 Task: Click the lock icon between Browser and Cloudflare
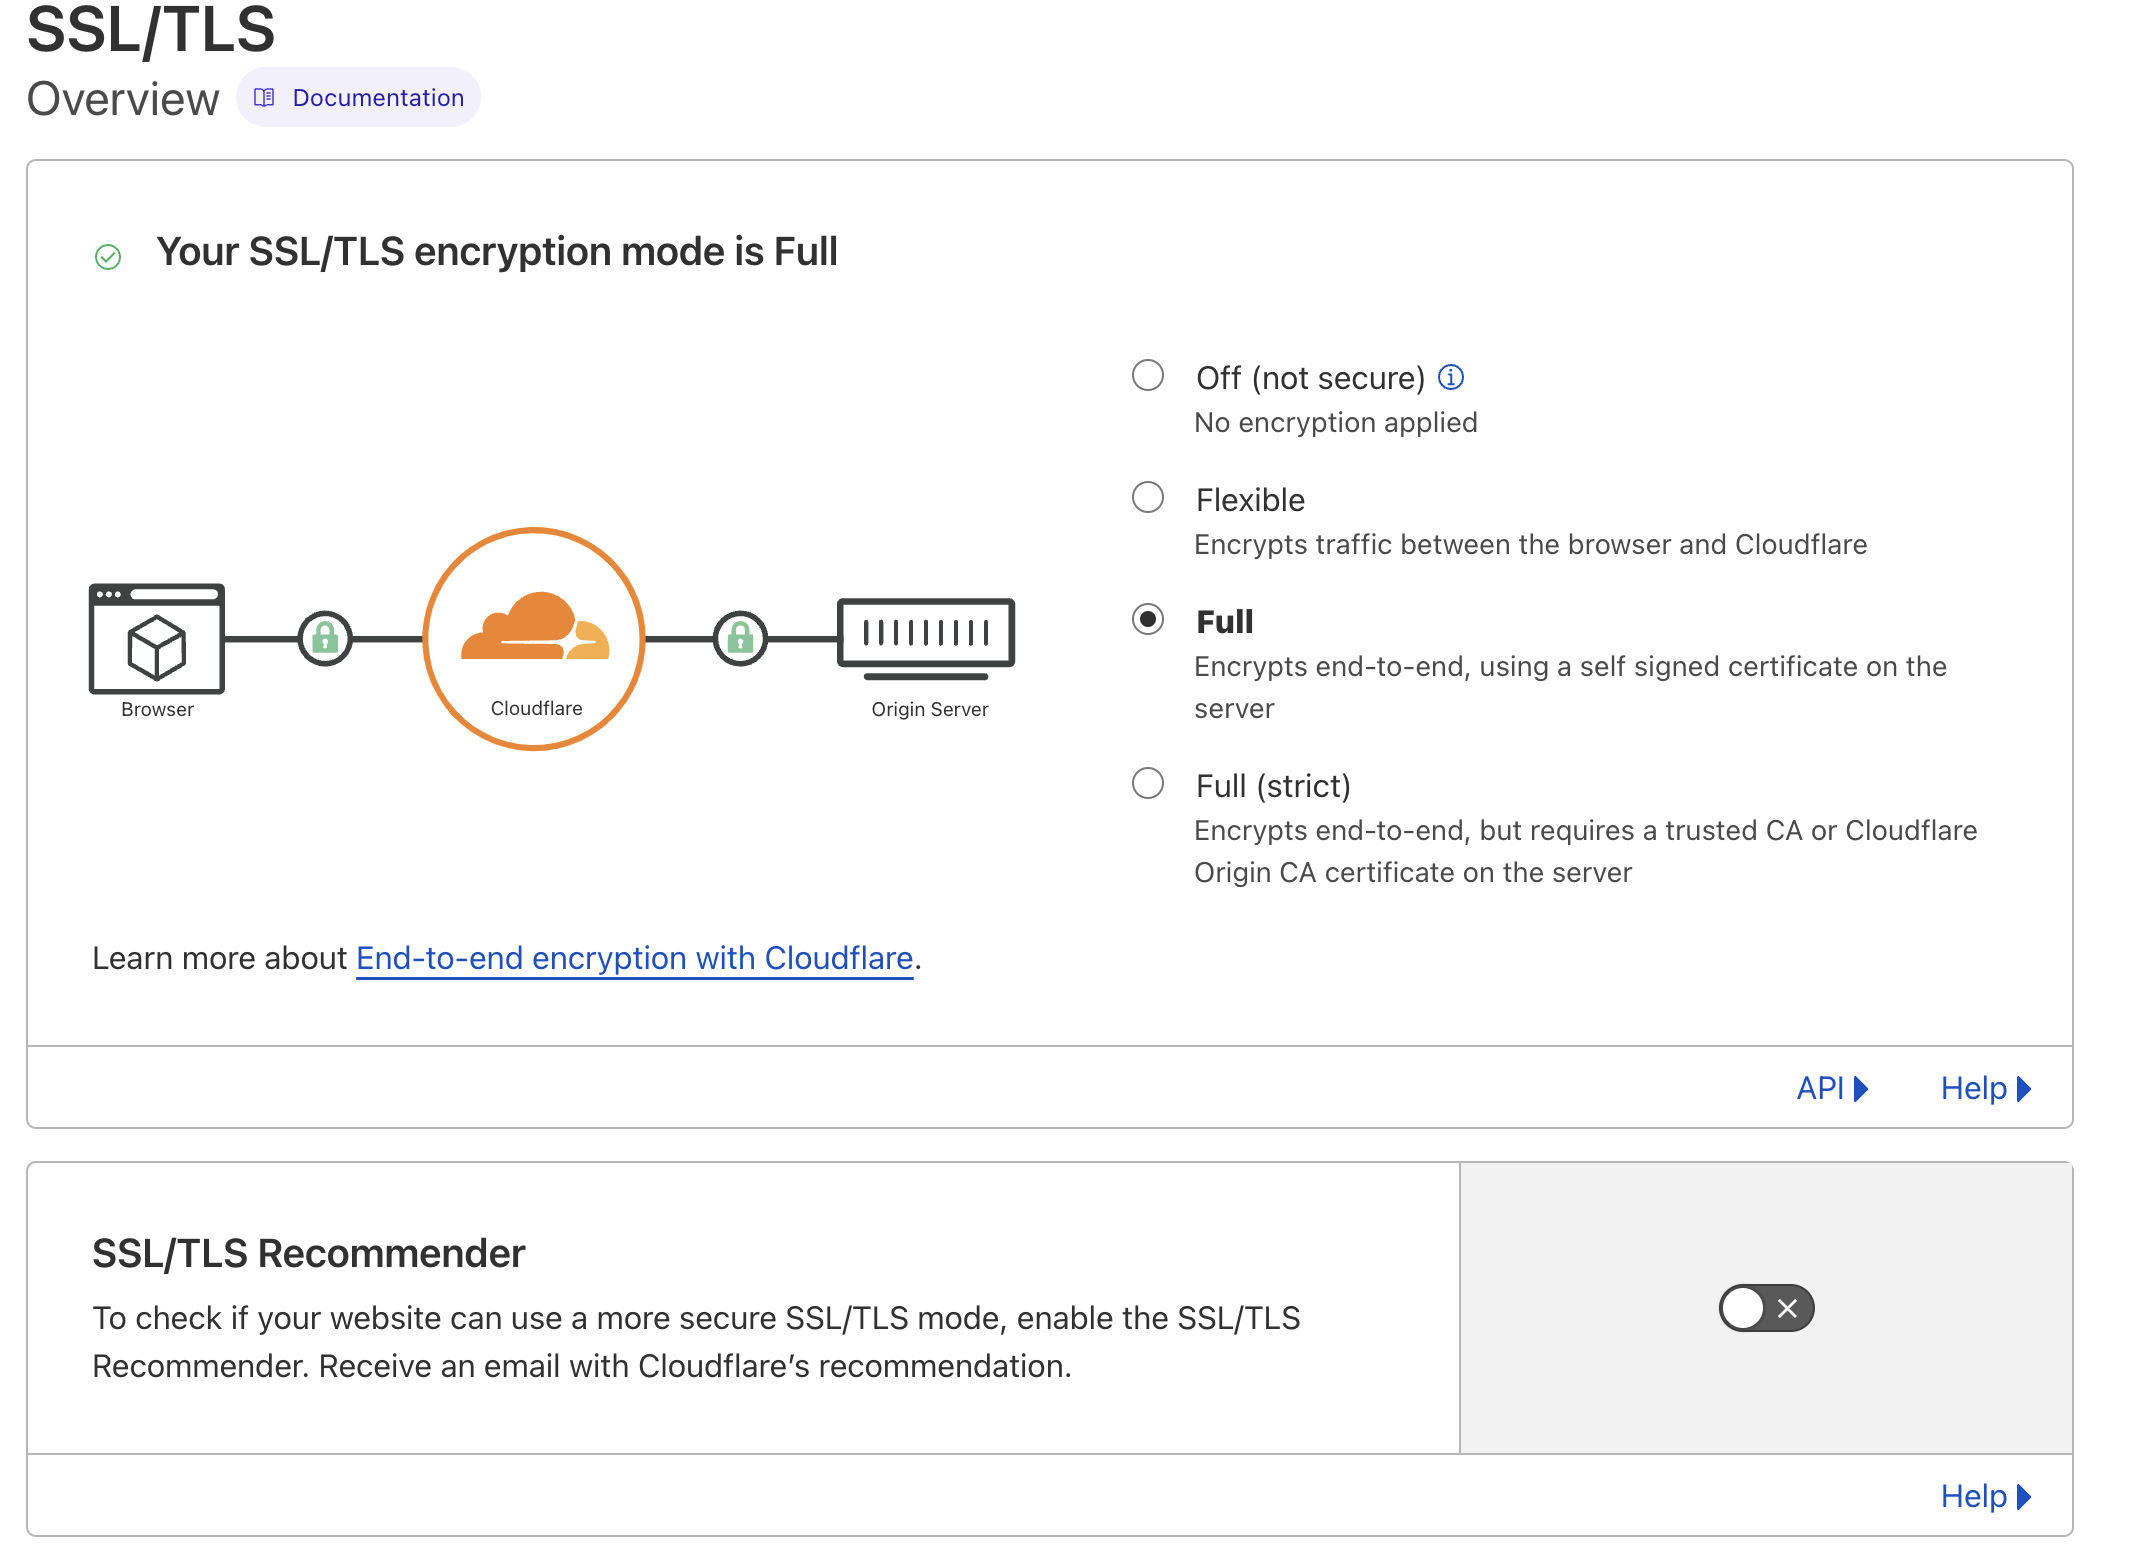pyautogui.click(x=324, y=637)
